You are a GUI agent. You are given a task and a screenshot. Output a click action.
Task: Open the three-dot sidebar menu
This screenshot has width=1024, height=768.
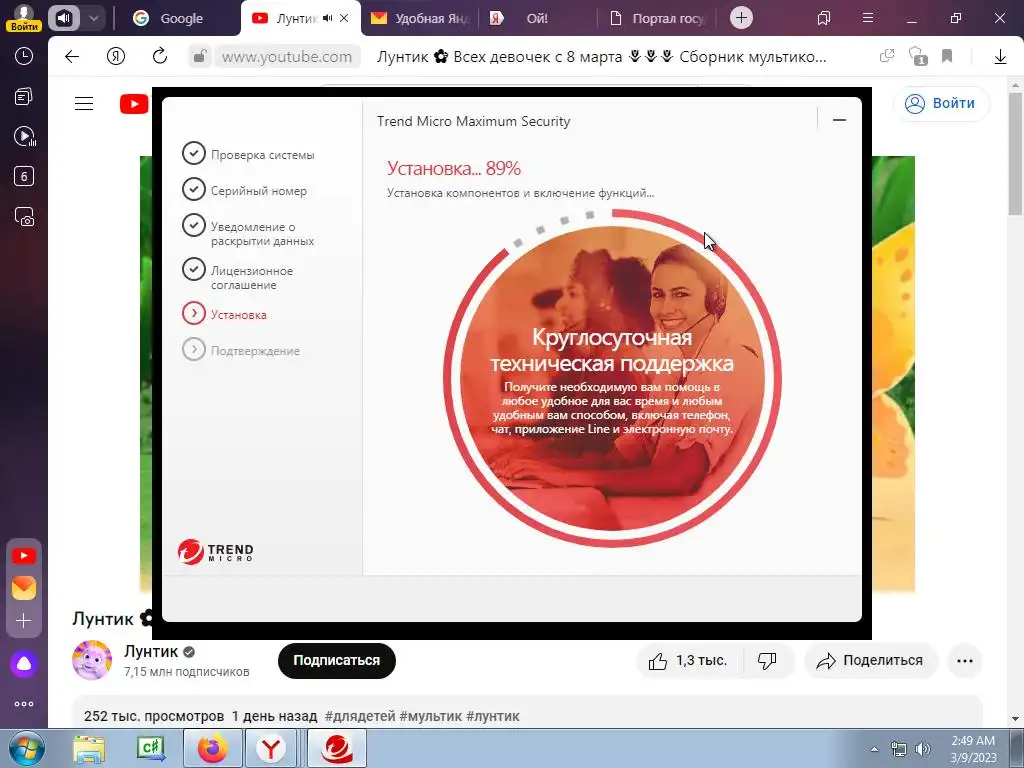tap(24, 704)
